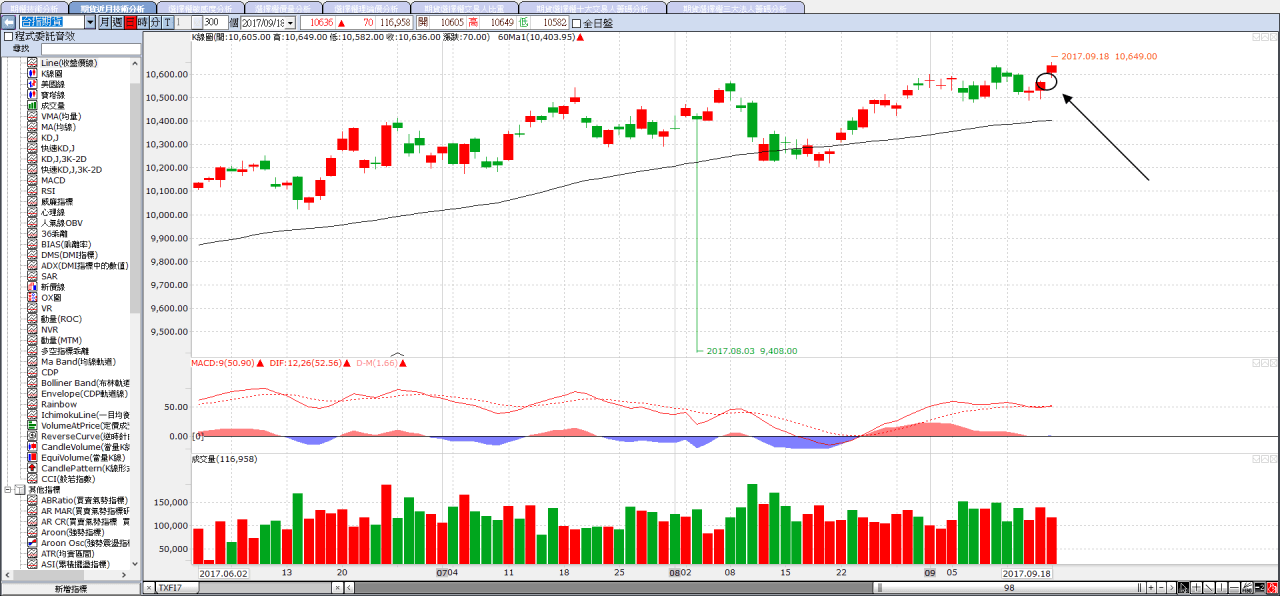Click the Aroon Osc indicator icon

[32, 542]
